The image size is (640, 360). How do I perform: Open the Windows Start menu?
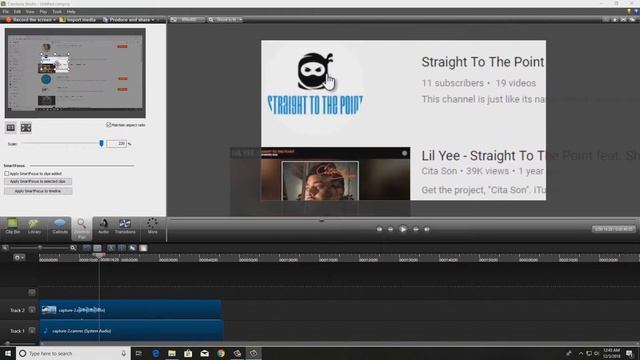(8, 353)
